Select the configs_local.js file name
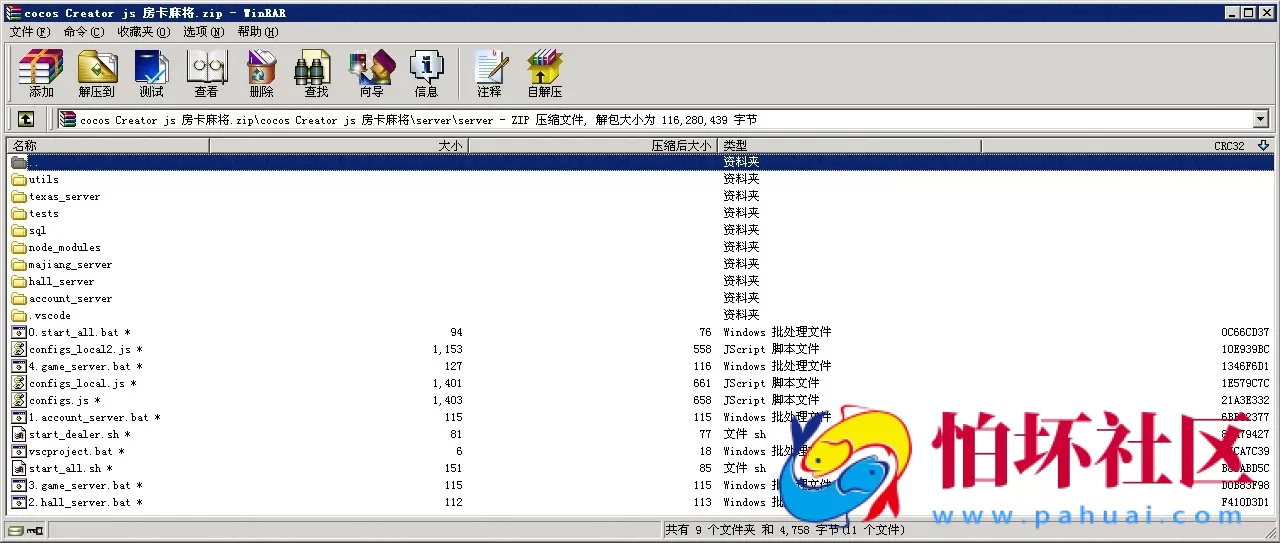1280x543 pixels. pos(83,383)
